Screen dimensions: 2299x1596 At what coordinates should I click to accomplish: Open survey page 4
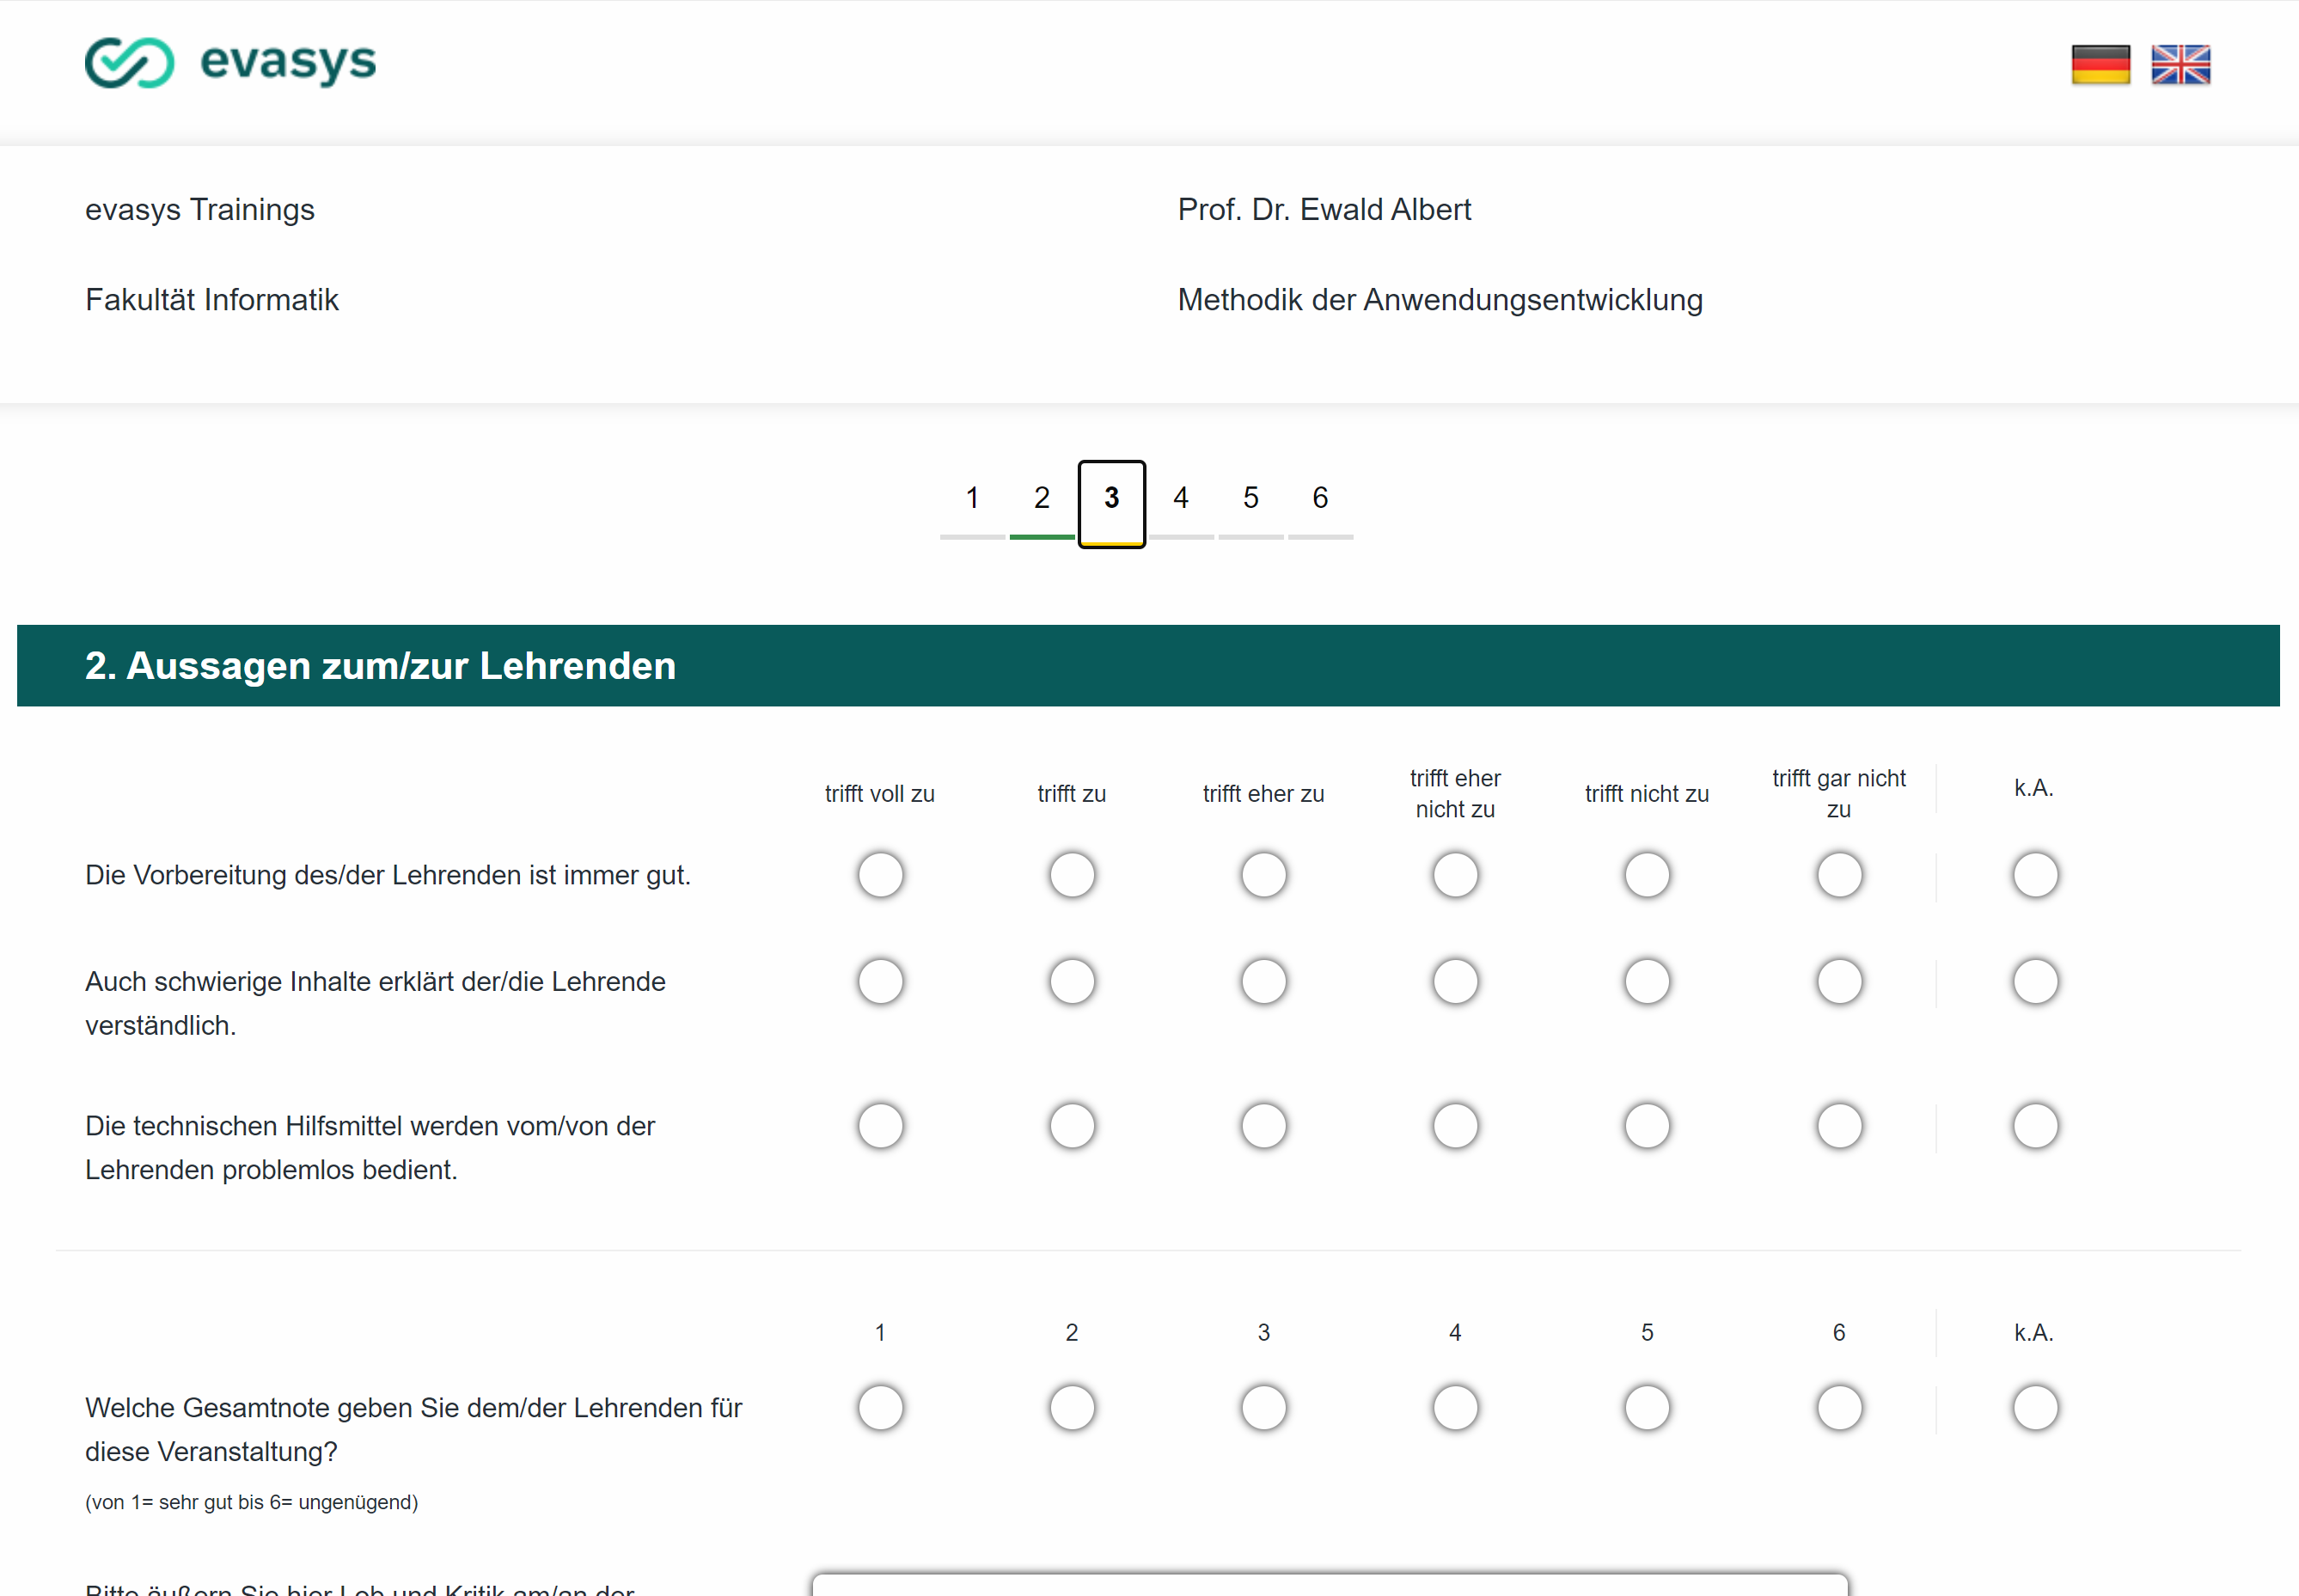(x=1181, y=498)
